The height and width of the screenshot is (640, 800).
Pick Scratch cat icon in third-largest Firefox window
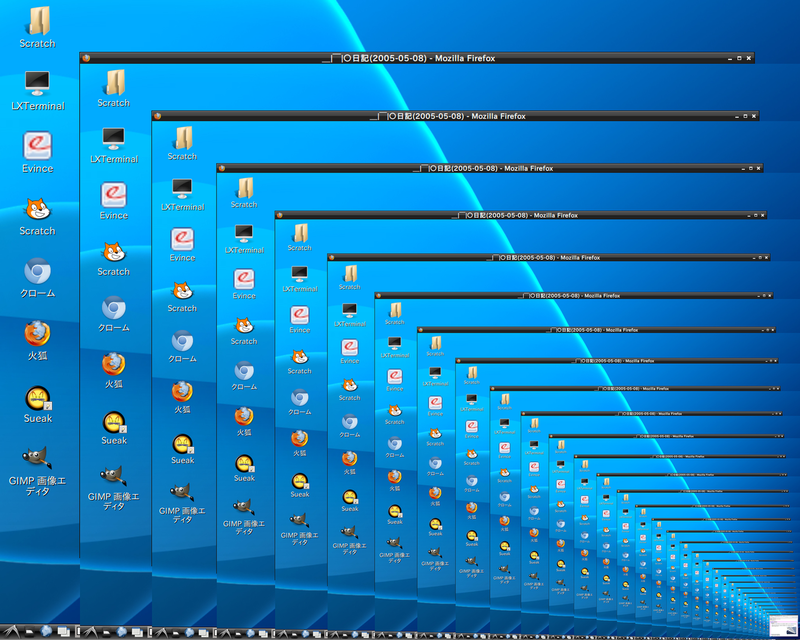[244, 325]
